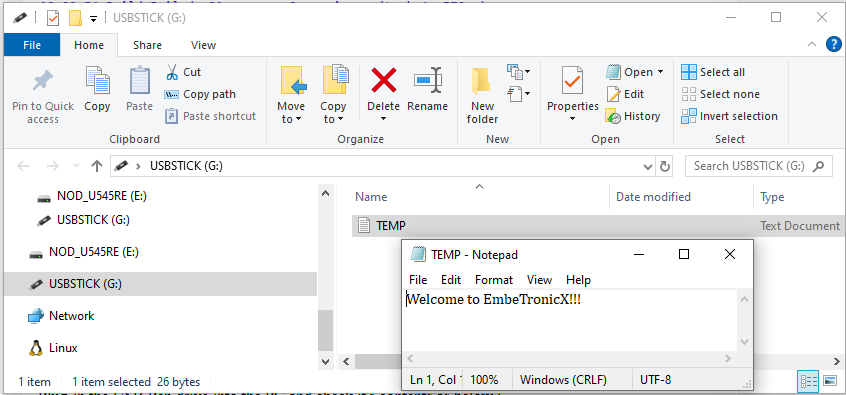Click Notepad vertical scroll down arrow

(744, 342)
